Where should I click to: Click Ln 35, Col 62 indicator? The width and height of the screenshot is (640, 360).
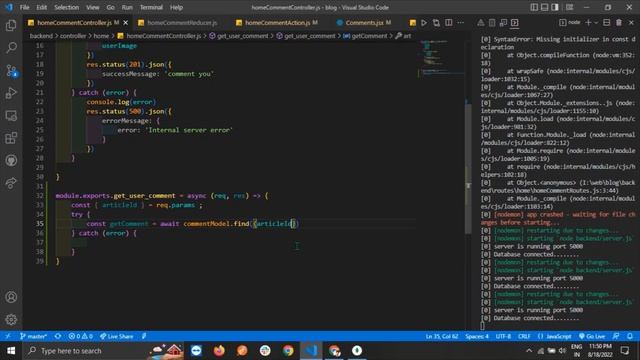point(442,336)
